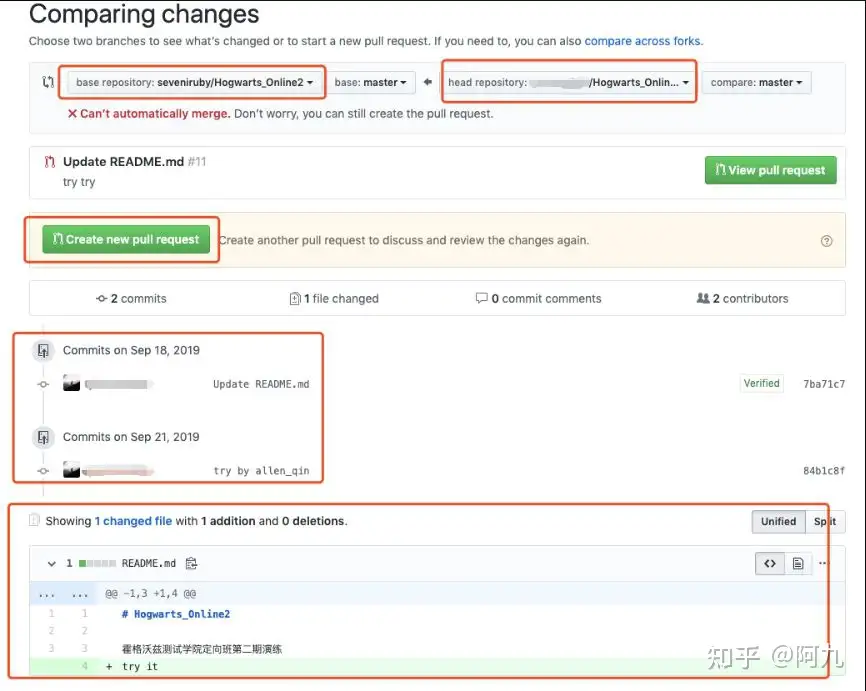
Task: Open the compare: master branch dropdown
Action: click(756, 82)
